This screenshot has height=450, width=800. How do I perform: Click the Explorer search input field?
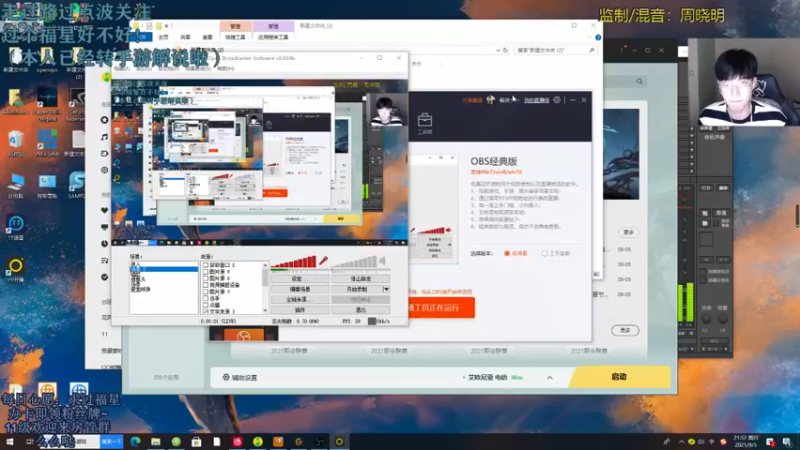[555, 50]
